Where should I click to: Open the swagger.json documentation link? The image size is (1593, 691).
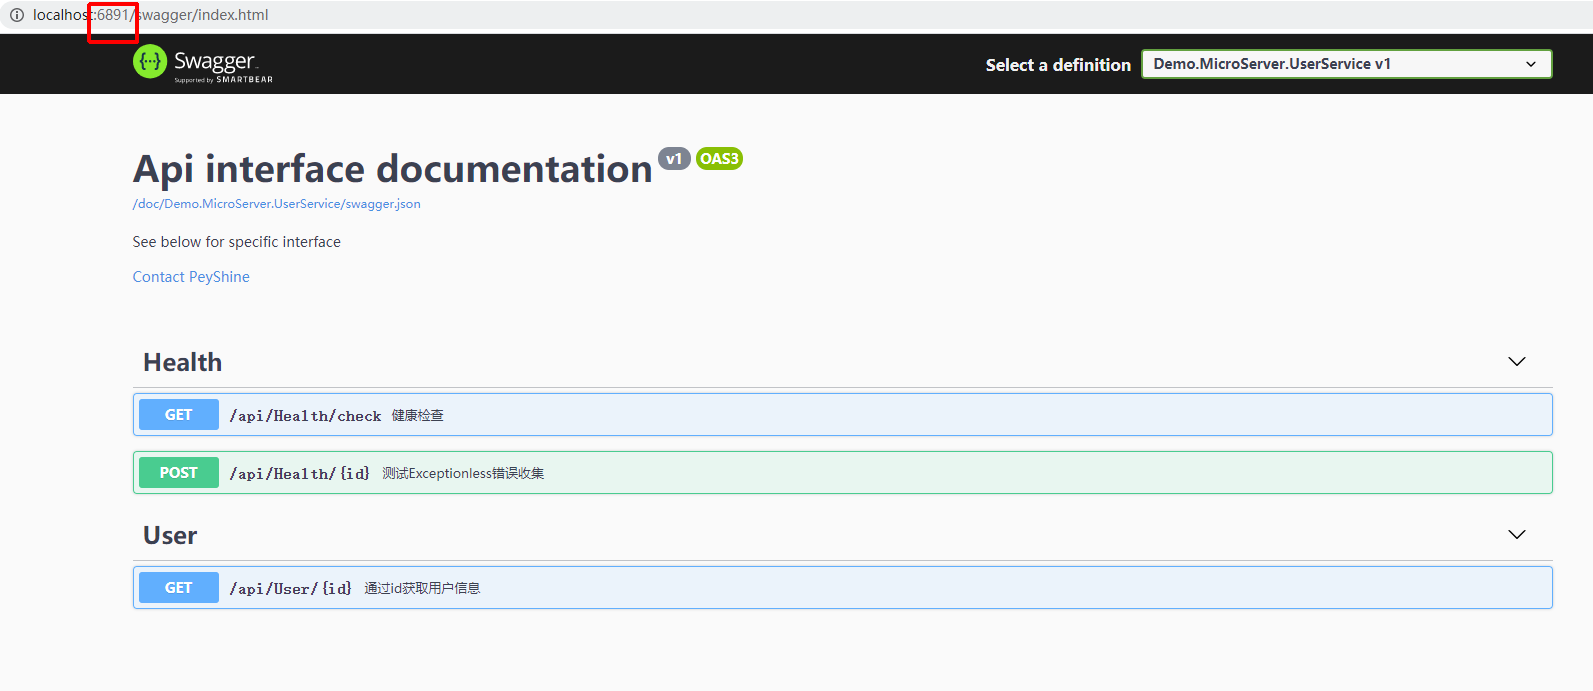click(277, 204)
